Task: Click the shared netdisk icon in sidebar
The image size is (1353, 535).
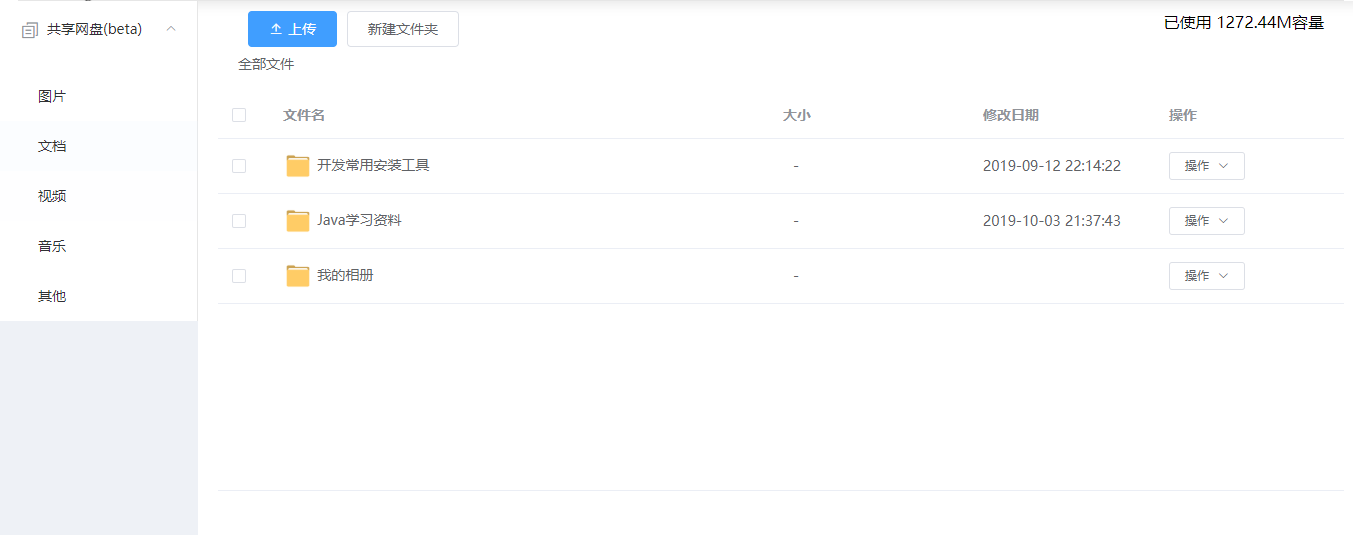Action: pos(29,30)
